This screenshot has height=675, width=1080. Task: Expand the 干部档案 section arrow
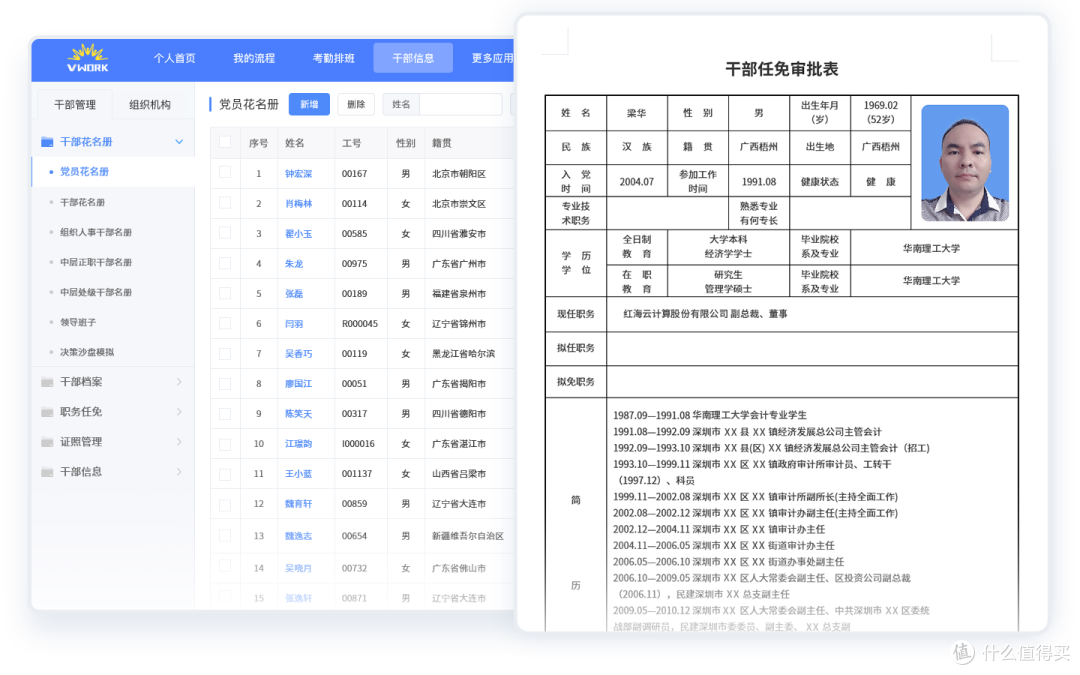tap(179, 382)
